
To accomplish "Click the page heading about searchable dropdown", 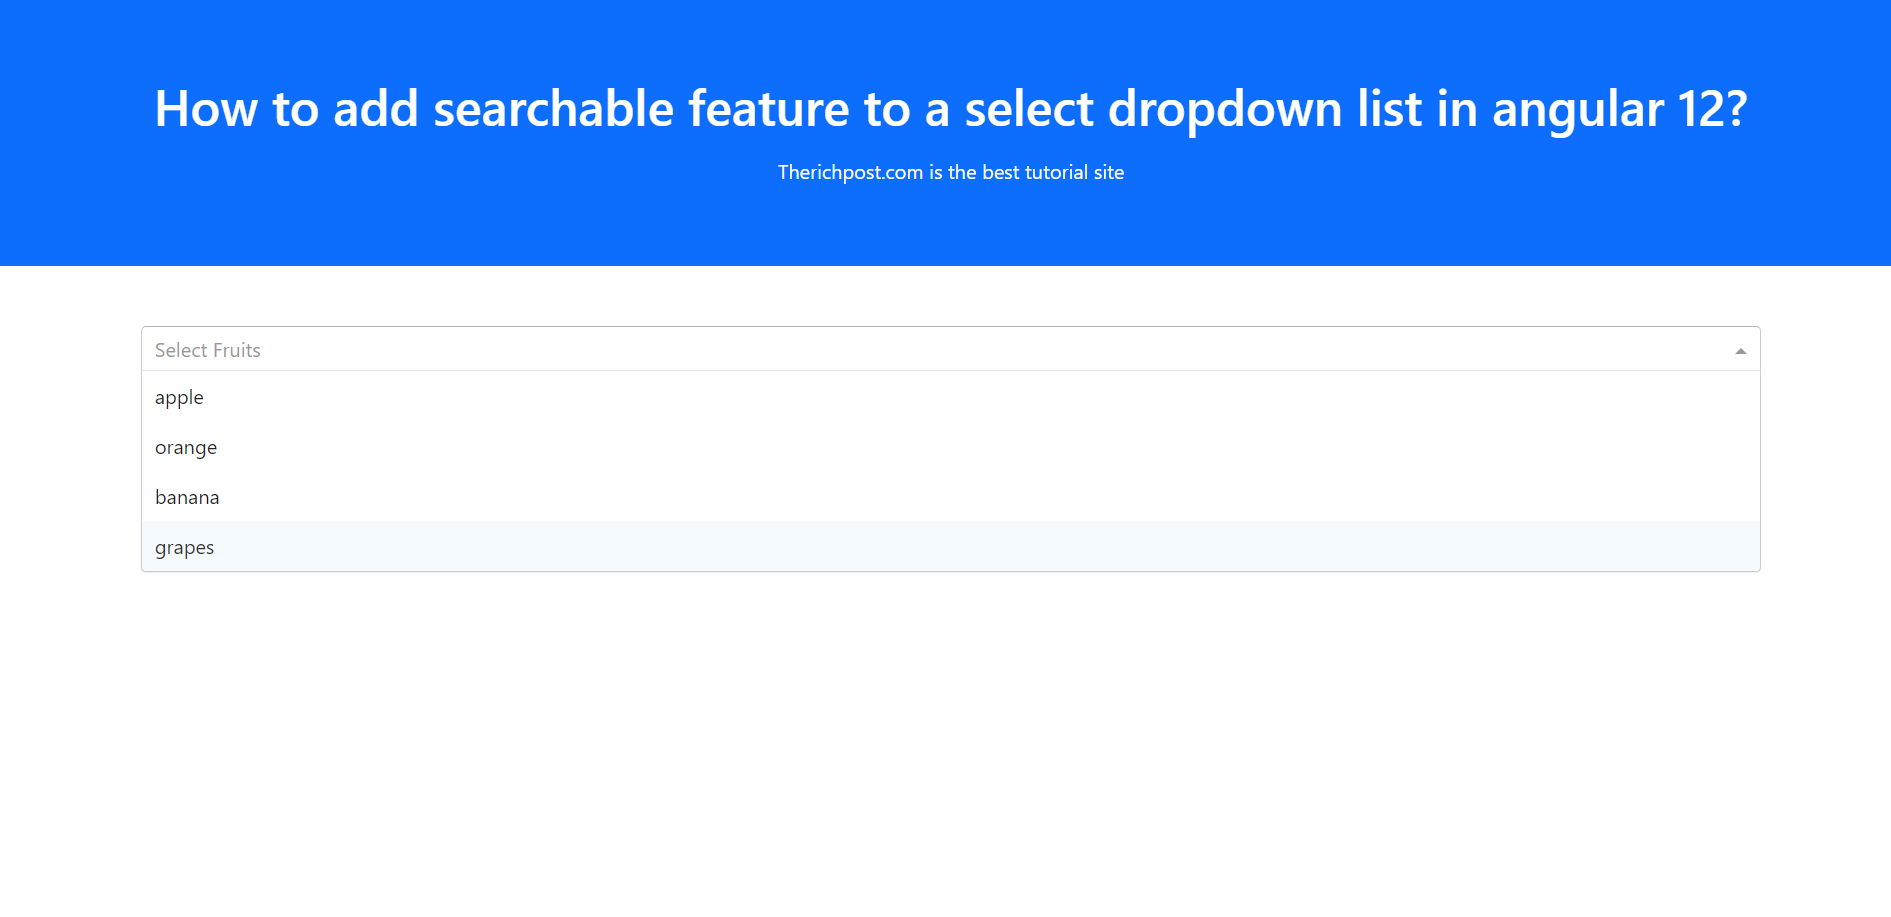I will pyautogui.click(x=950, y=108).
